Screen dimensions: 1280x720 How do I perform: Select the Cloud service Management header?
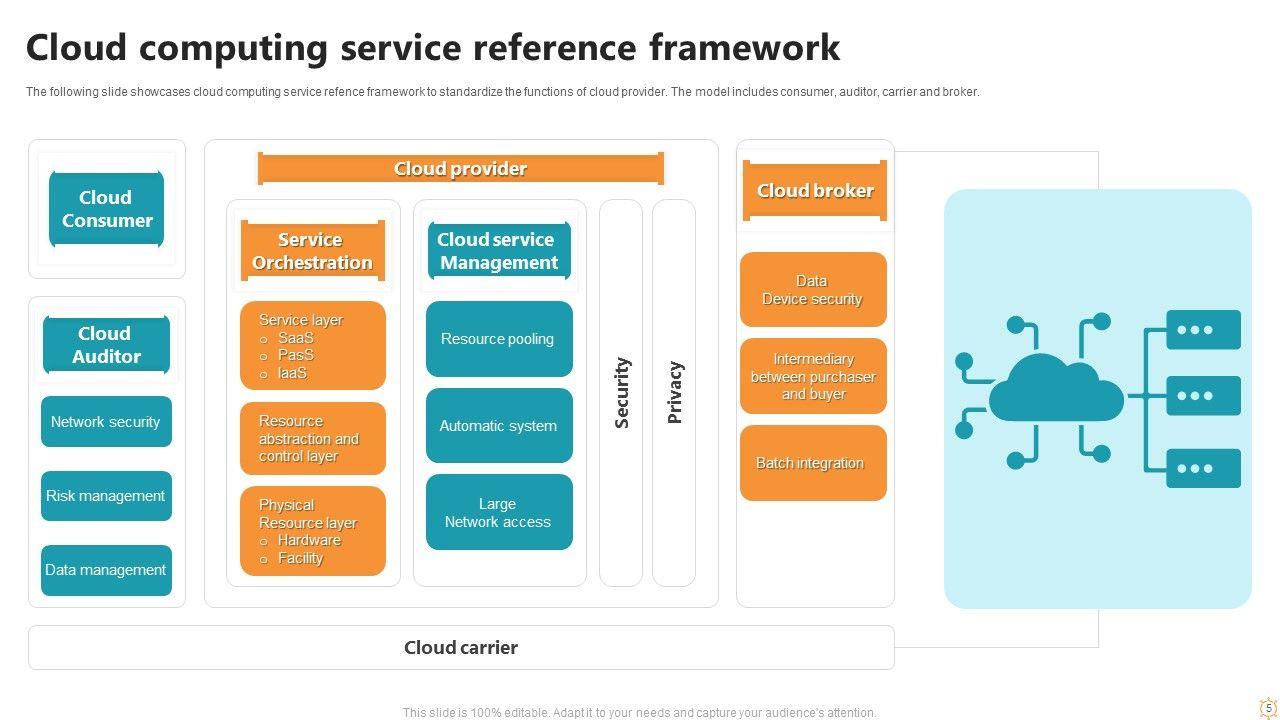point(499,251)
